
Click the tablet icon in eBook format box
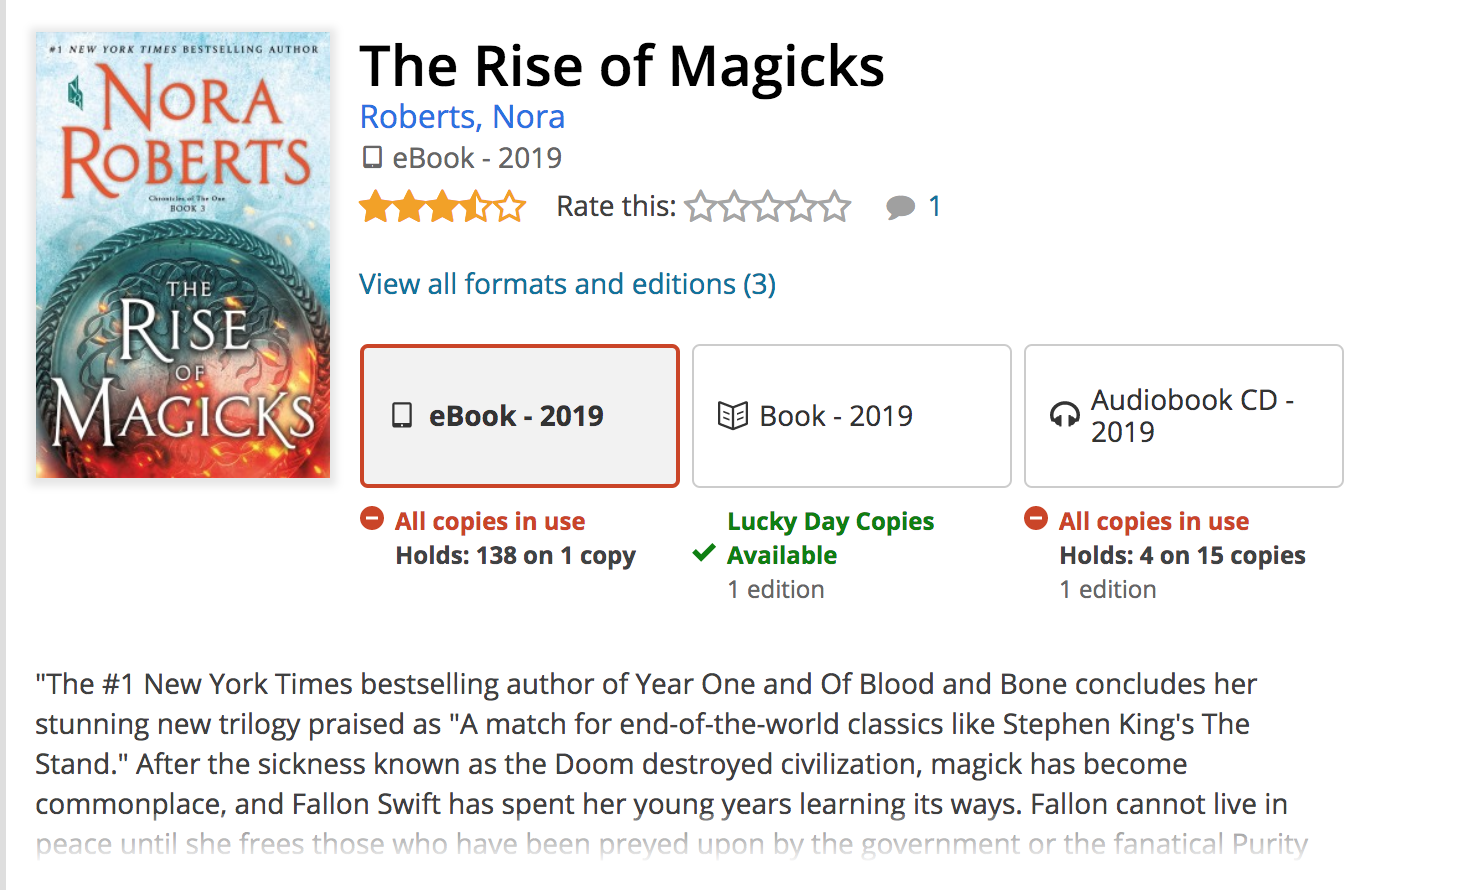click(402, 415)
